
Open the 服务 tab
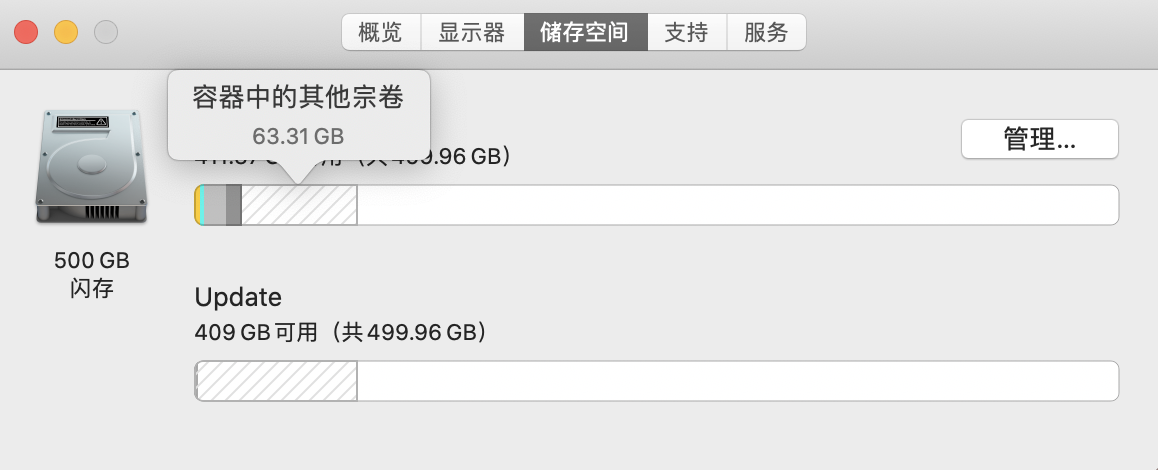[766, 33]
